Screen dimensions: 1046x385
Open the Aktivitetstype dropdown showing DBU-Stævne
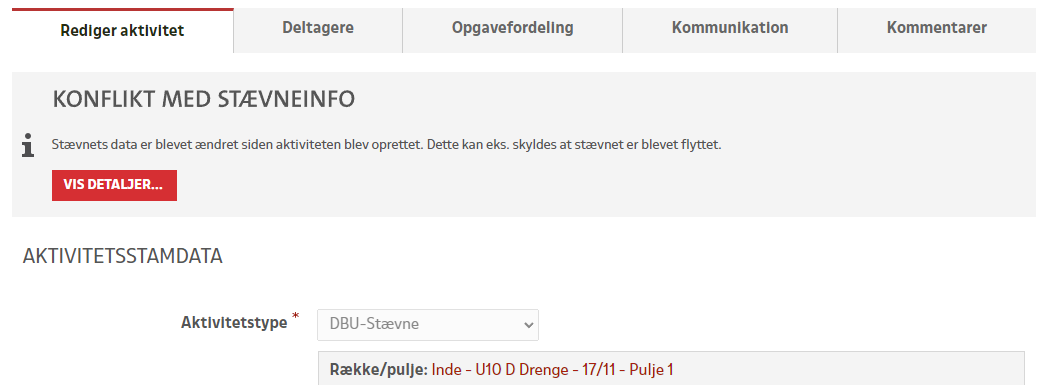click(428, 325)
